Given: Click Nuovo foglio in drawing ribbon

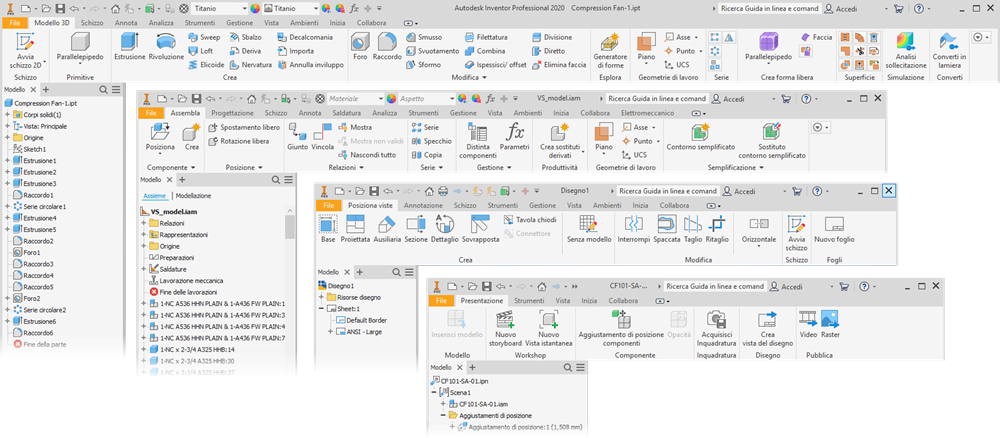Looking at the screenshot, I should [834, 228].
